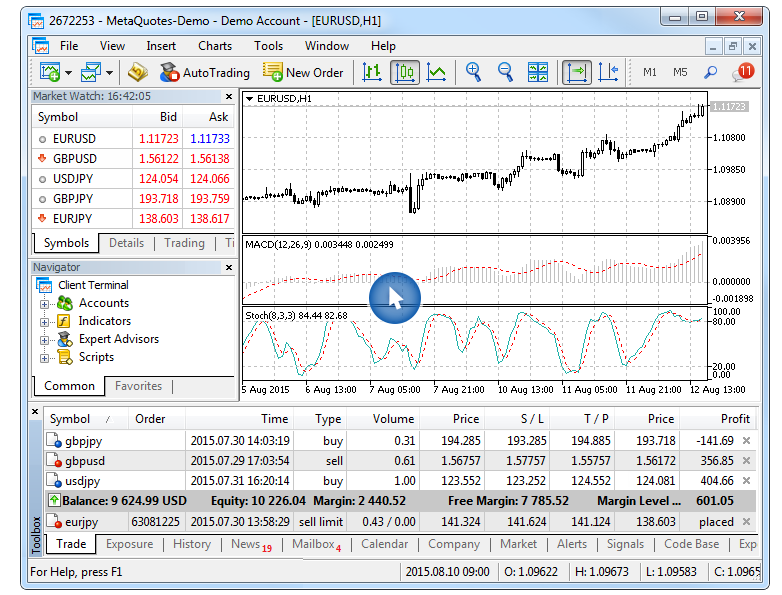This screenshot has height=595, width=782.
Task: Toggle the AutoTrading button
Action: click(204, 72)
